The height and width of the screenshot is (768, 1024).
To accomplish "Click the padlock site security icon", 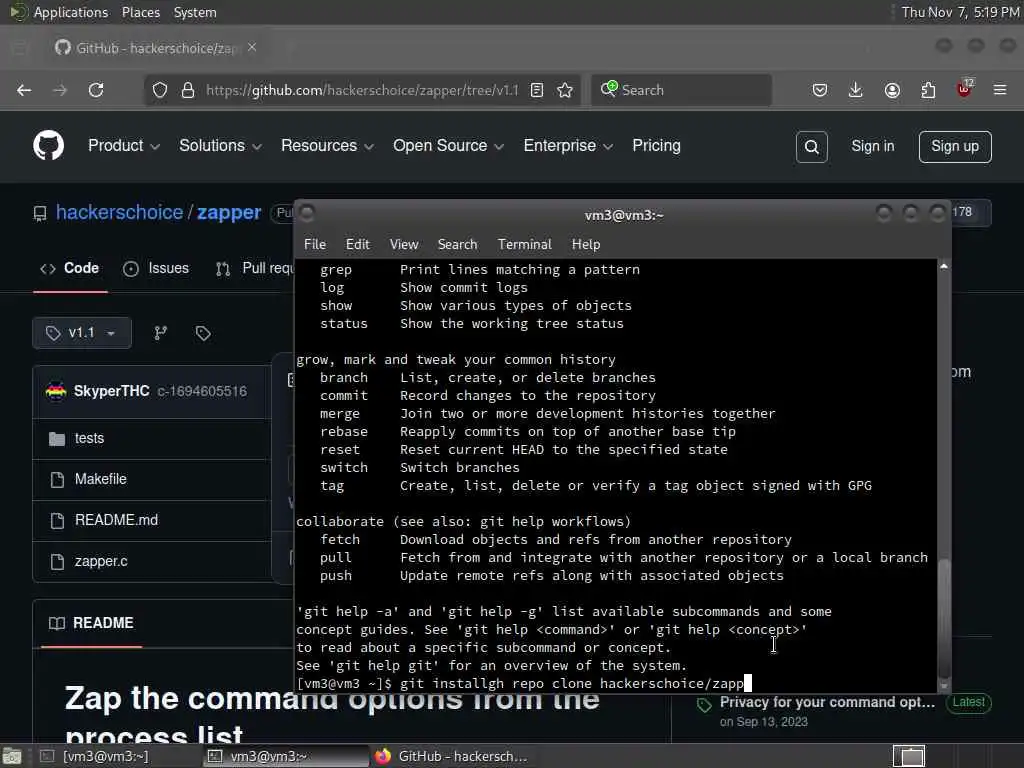I will point(188,90).
